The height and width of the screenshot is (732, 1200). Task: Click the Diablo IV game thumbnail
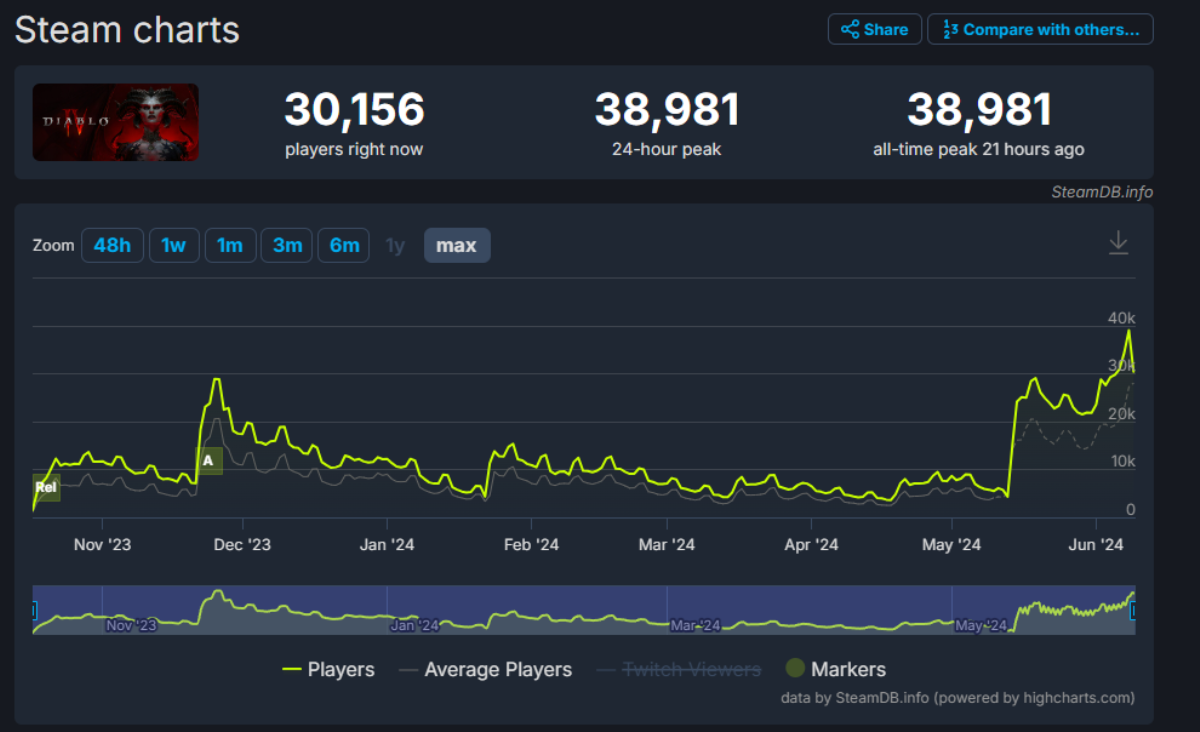[116, 122]
